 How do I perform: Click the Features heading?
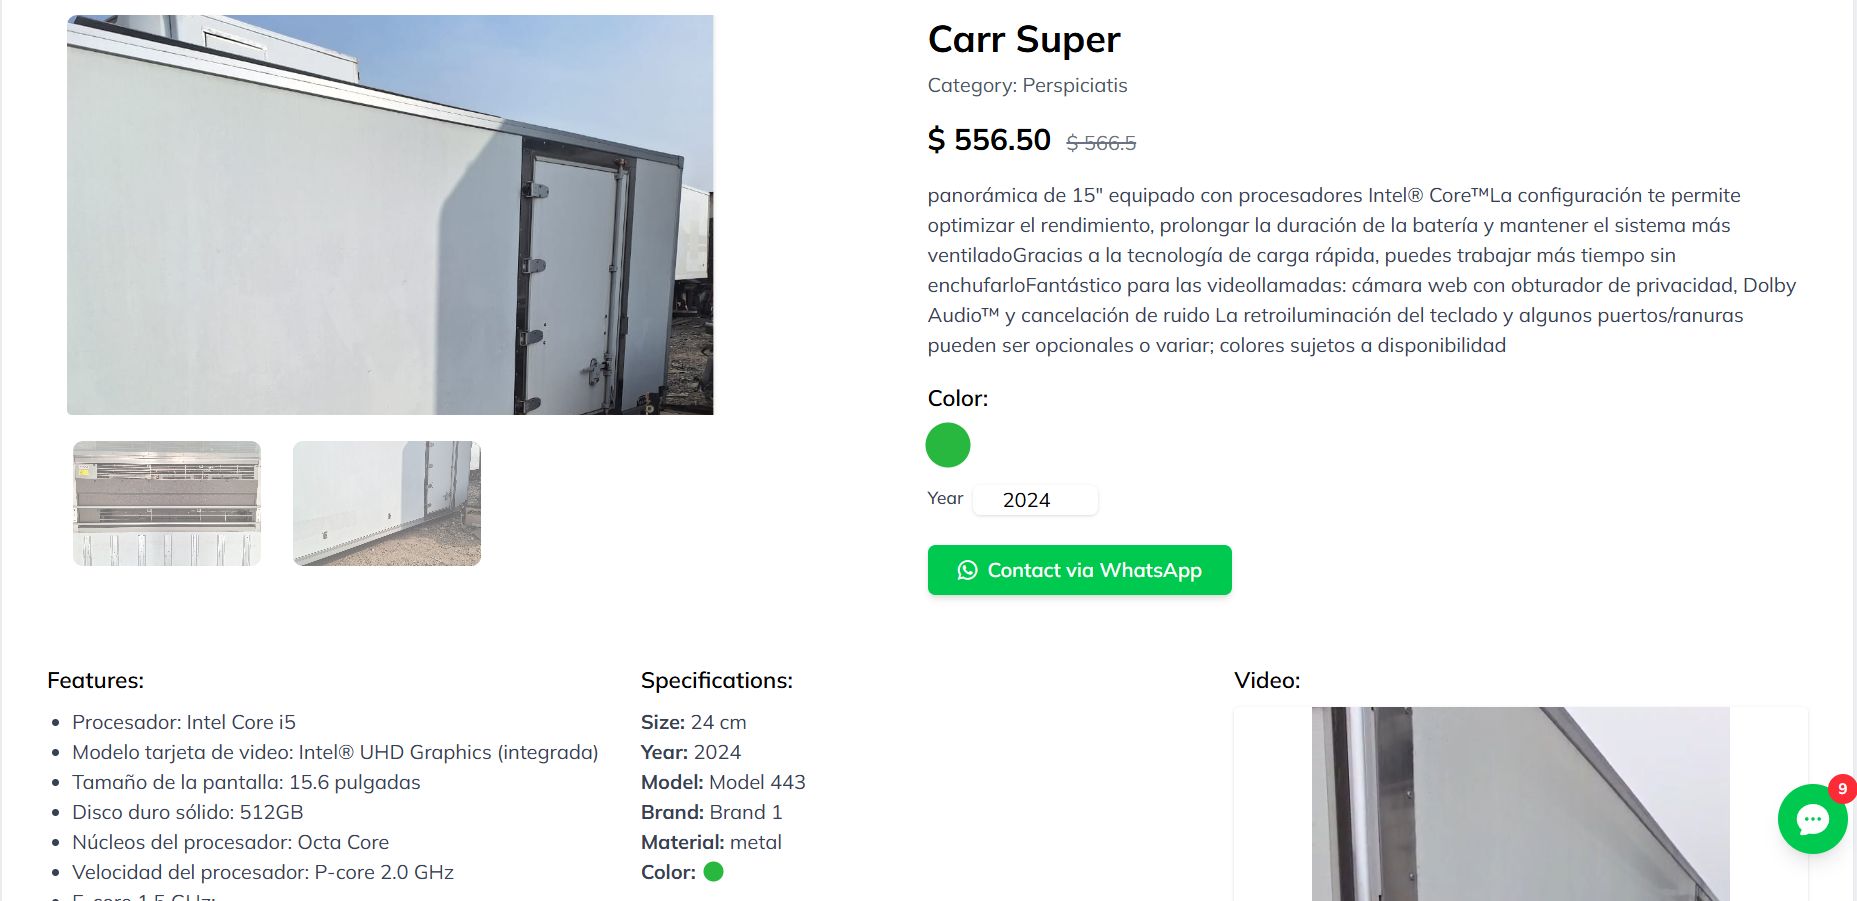(x=96, y=681)
